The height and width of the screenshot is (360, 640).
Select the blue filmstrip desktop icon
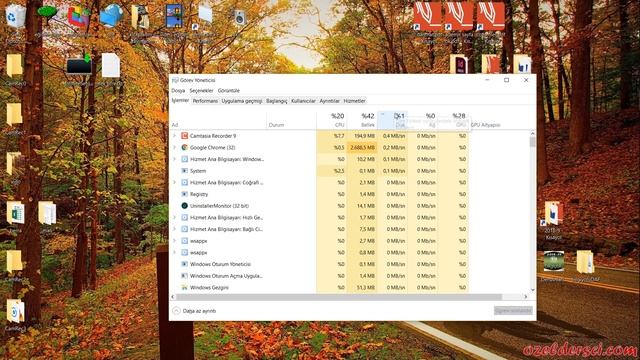click(174, 16)
